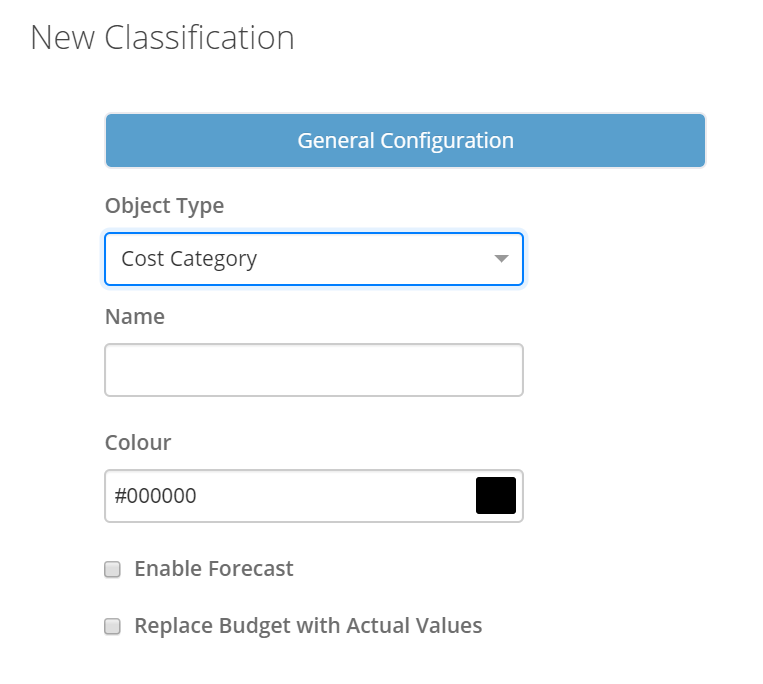Click the New Classification page heading
Screen dimensions: 763x684
pos(162,38)
